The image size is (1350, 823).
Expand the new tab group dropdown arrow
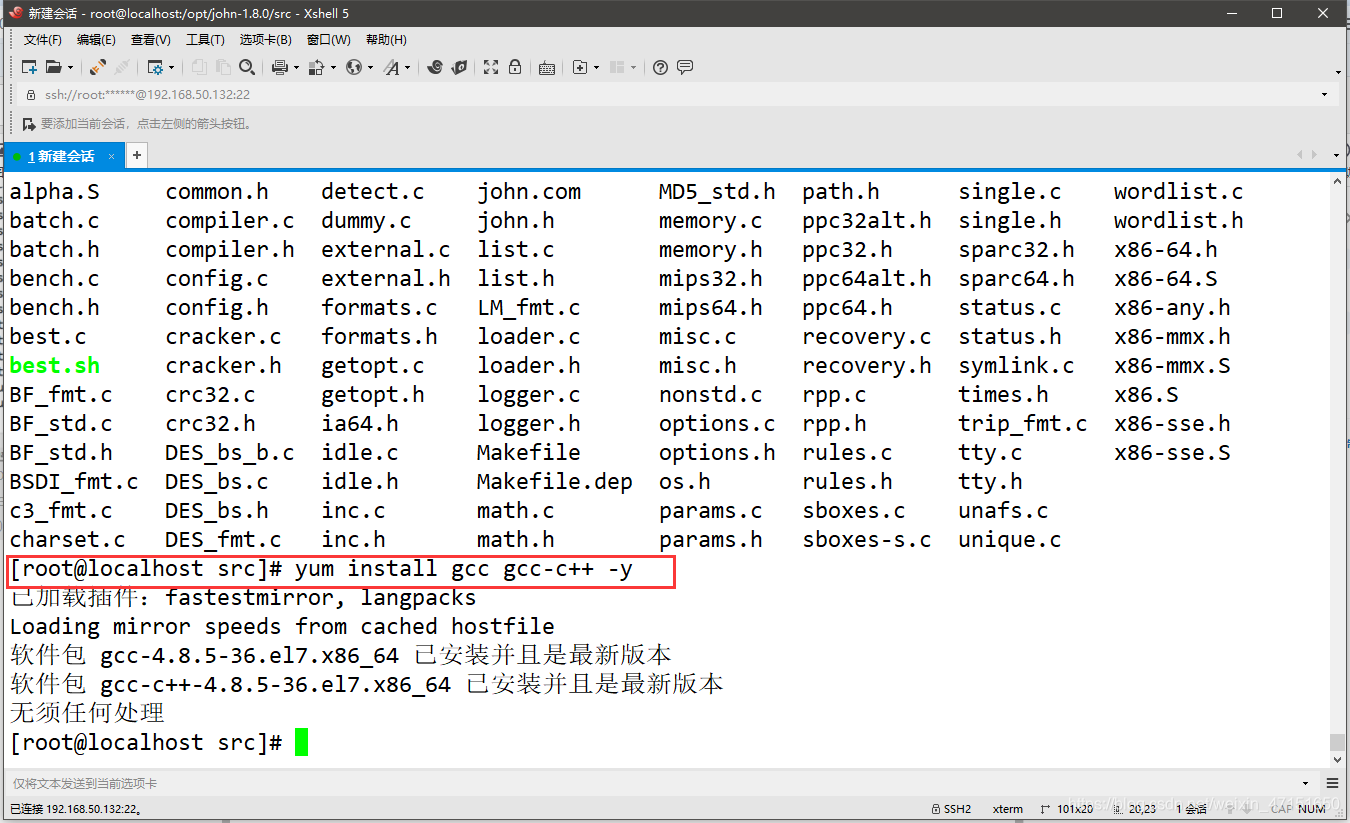coord(597,67)
